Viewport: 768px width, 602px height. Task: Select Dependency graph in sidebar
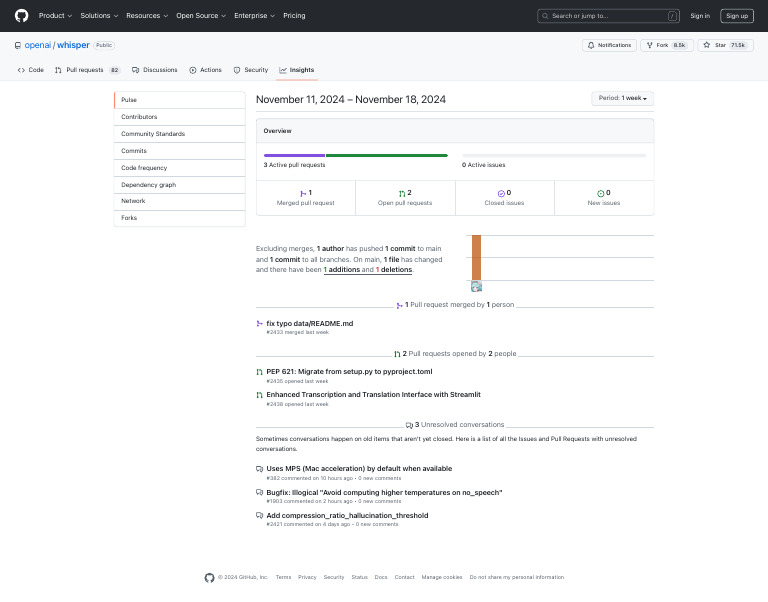(148, 185)
